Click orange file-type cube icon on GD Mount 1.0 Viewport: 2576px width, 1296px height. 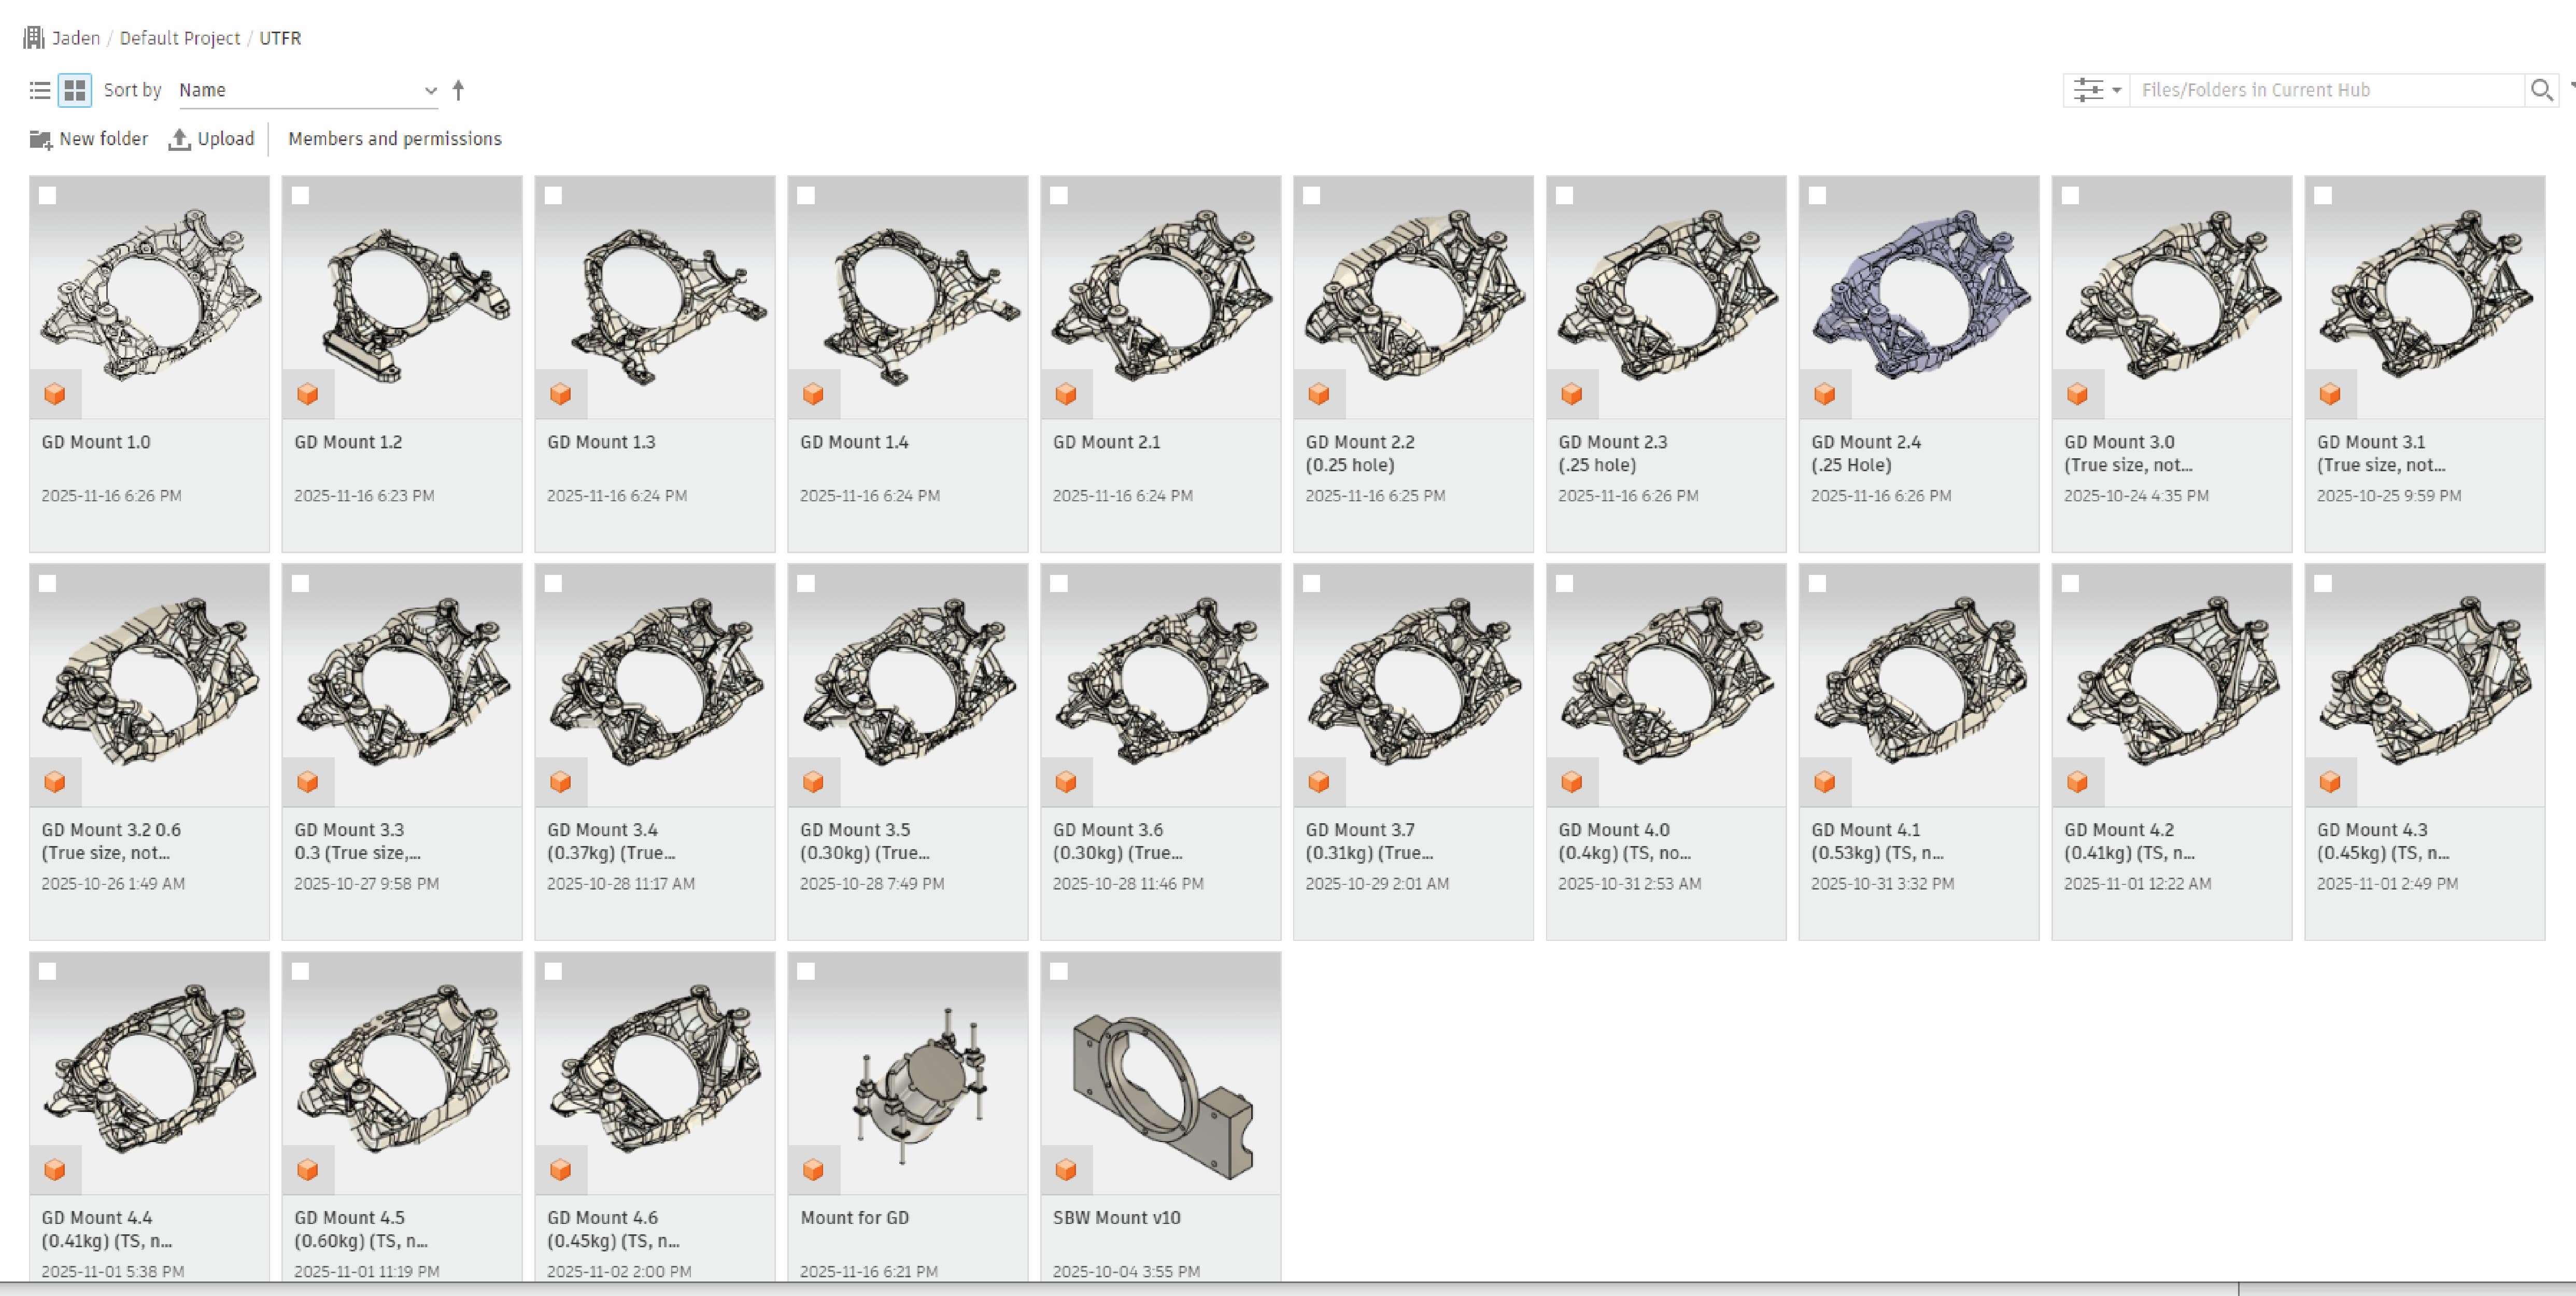point(55,394)
